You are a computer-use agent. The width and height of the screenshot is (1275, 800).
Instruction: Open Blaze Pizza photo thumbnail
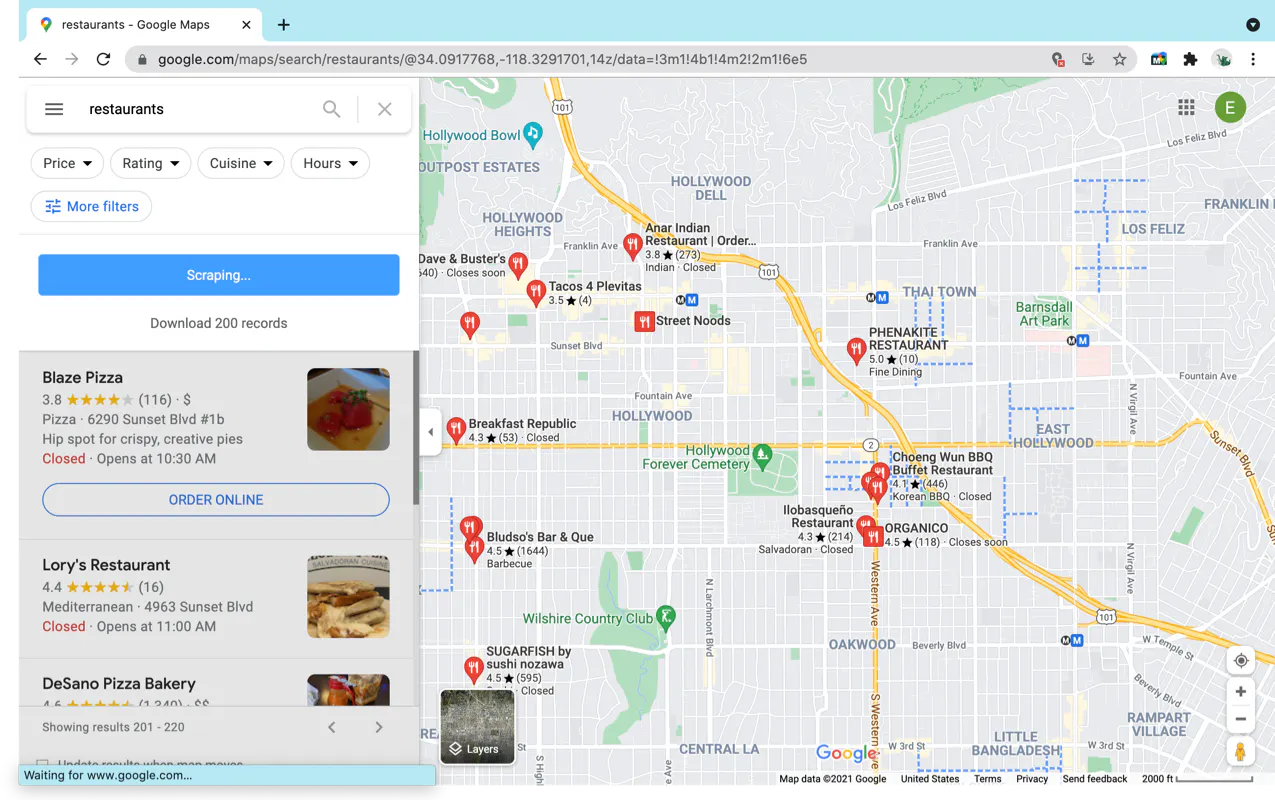point(348,409)
